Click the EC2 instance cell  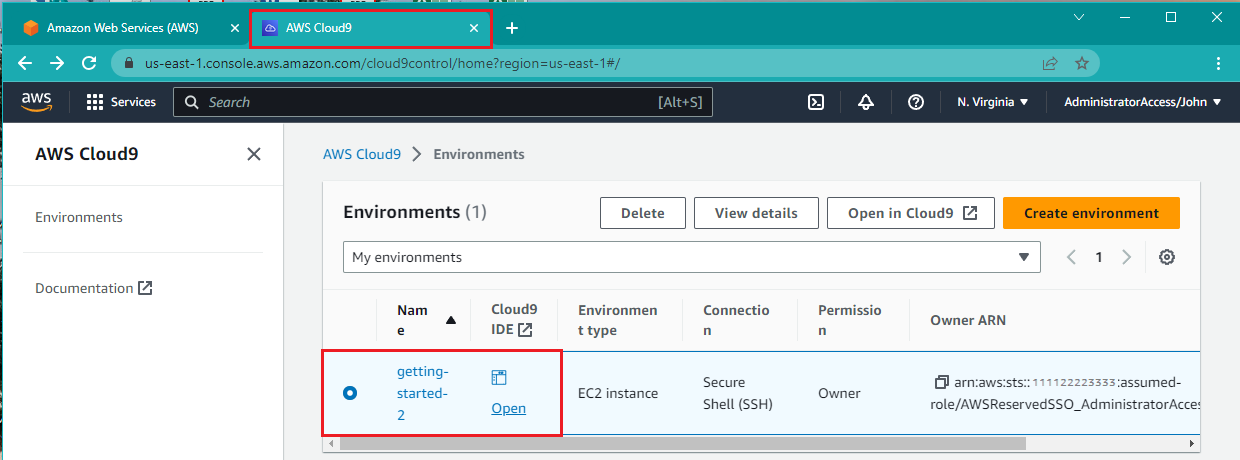618,393
